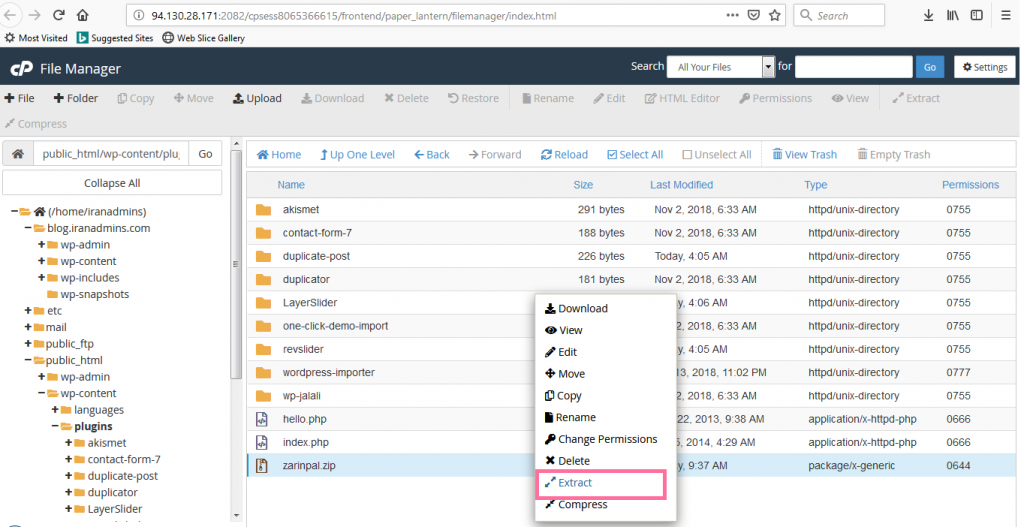Image resolution: width=1024 pixels, height=527 pixels.
Task: Select the duplicate-post folder row in the list
Action: [x=631, y=256]
